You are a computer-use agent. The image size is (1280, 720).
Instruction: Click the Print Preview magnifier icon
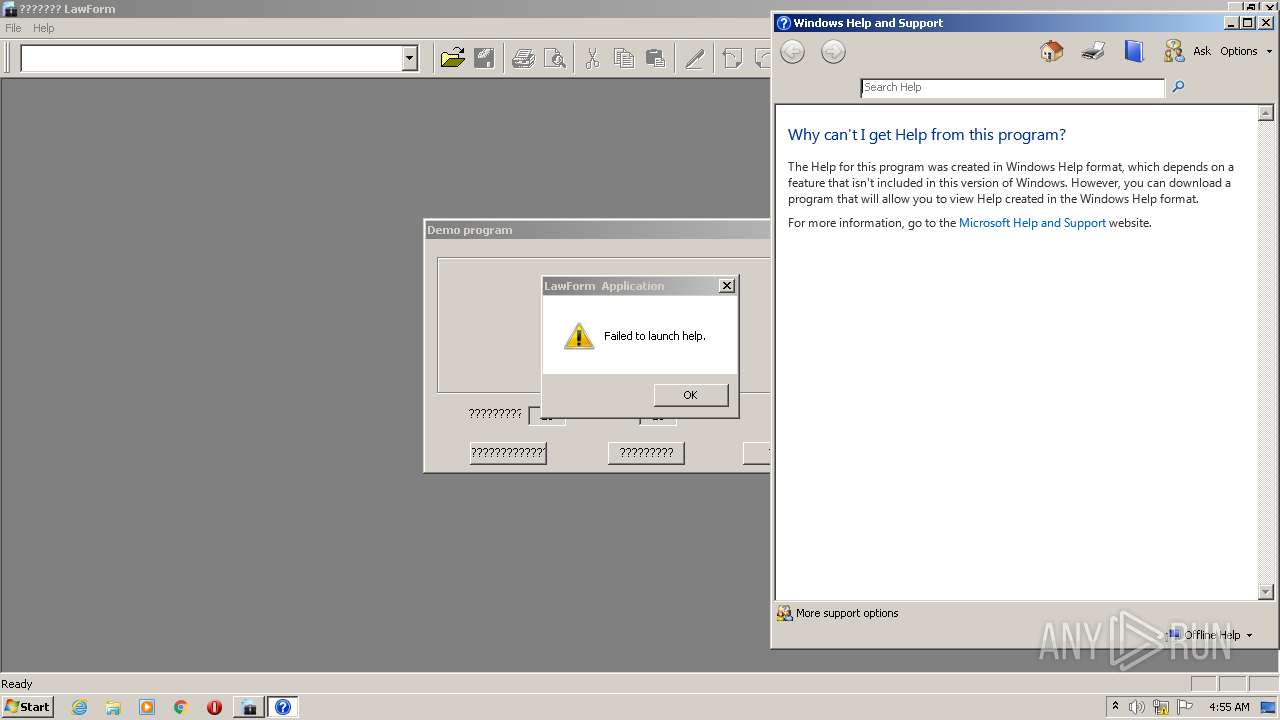(554, 58)
